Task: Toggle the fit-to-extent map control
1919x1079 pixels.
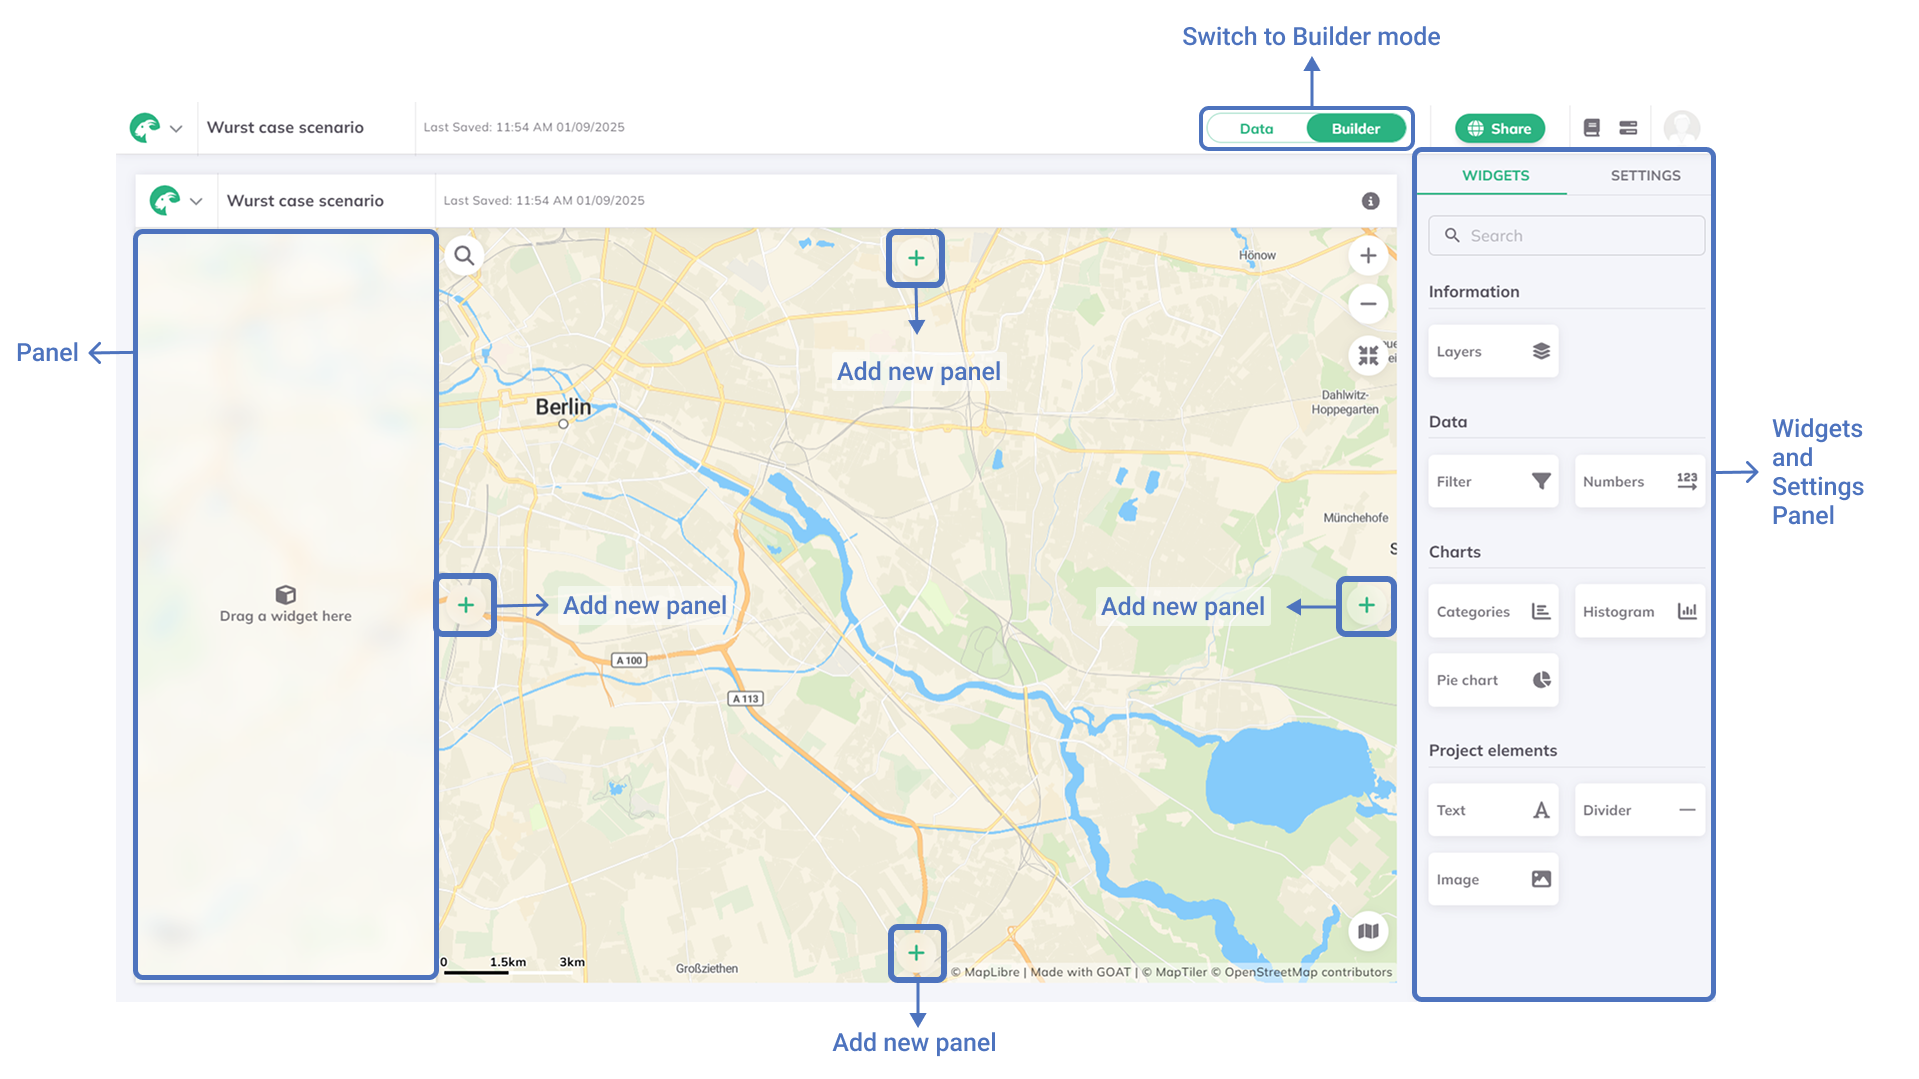Action: [x=1367, y=355]
